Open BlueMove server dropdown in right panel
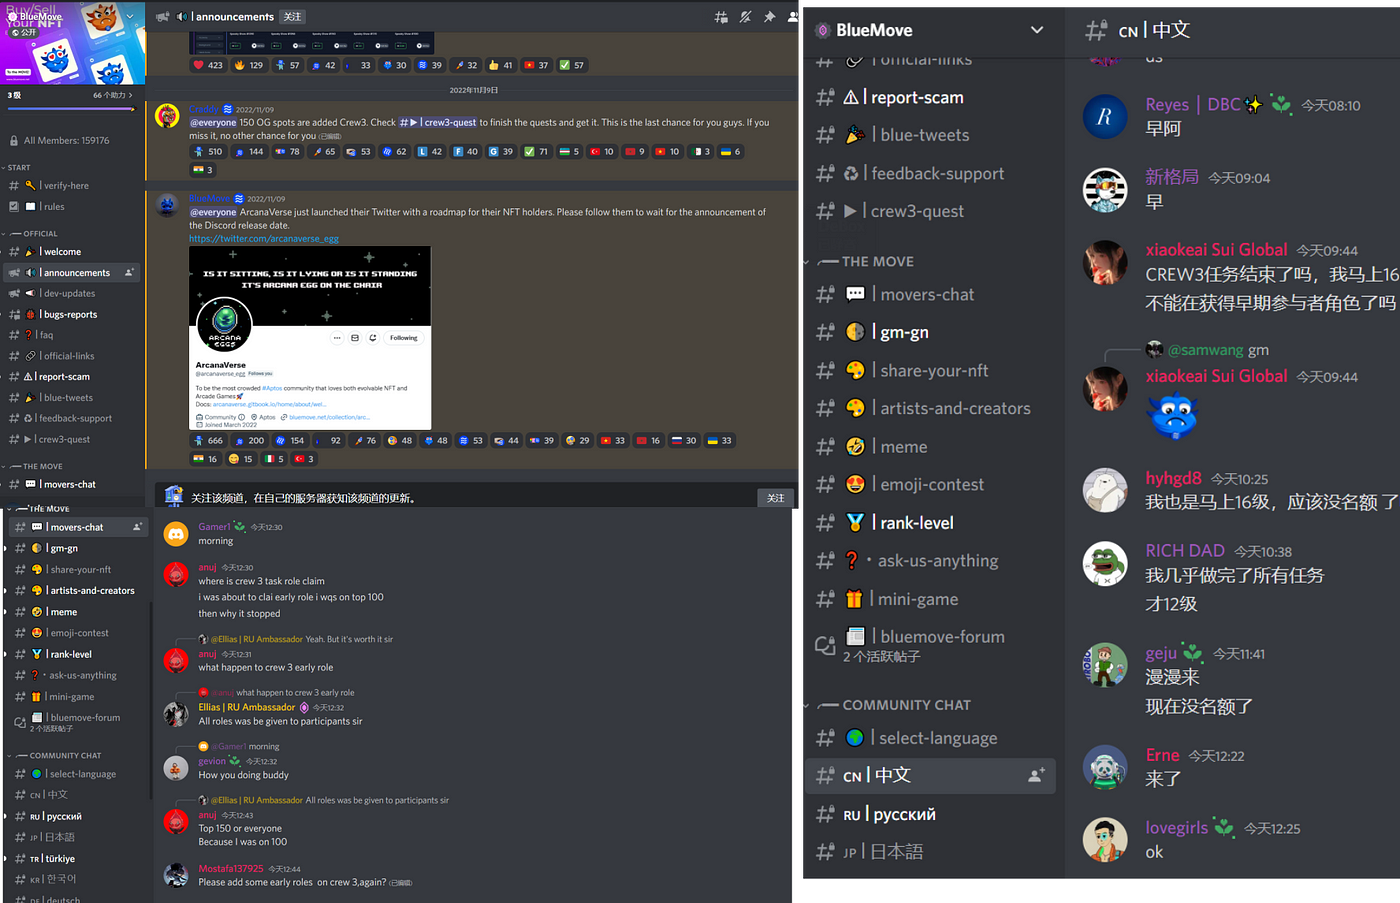The width and height of the screenshot is (1400, 903). click(1037, 30)
